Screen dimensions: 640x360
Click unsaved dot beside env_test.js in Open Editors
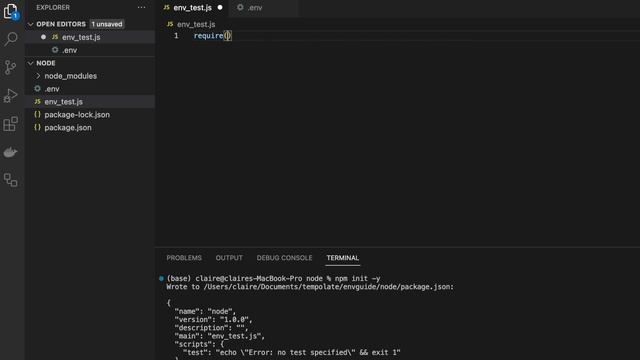[43, 37]
